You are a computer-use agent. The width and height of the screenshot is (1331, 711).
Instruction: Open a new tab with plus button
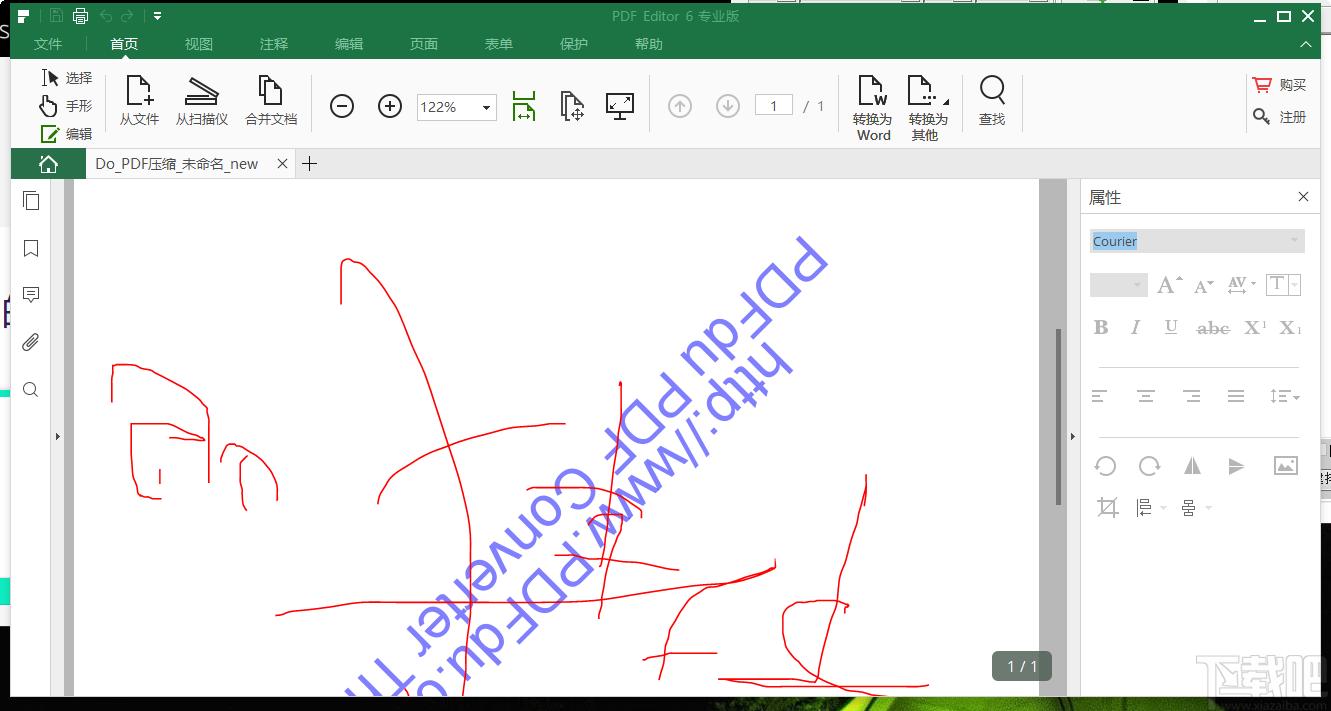click(310, 164)
